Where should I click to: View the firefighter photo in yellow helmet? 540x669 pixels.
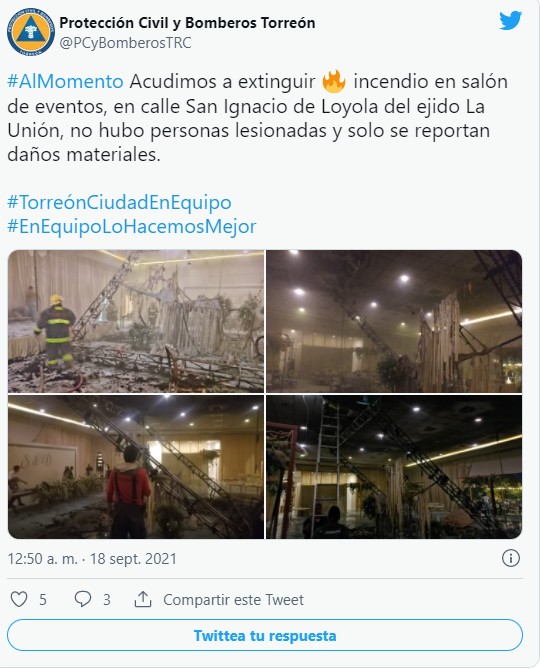[x=136, y=321]
